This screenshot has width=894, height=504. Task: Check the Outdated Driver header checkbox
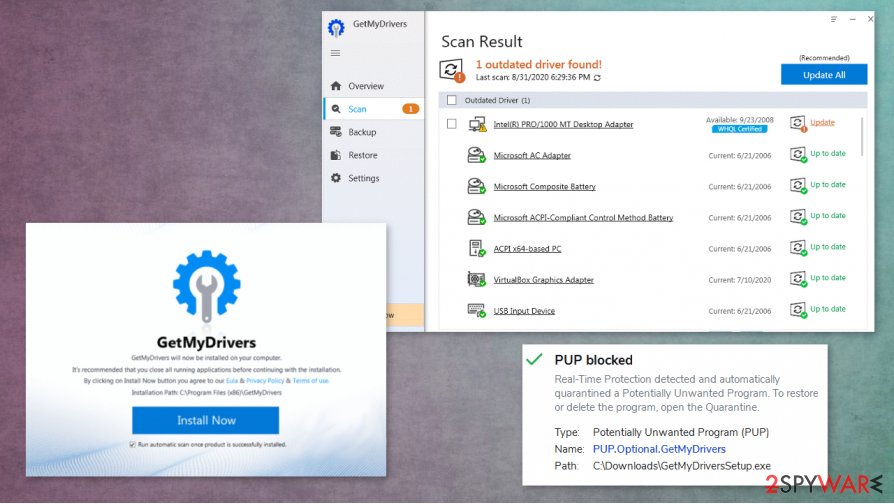(452, 100)
